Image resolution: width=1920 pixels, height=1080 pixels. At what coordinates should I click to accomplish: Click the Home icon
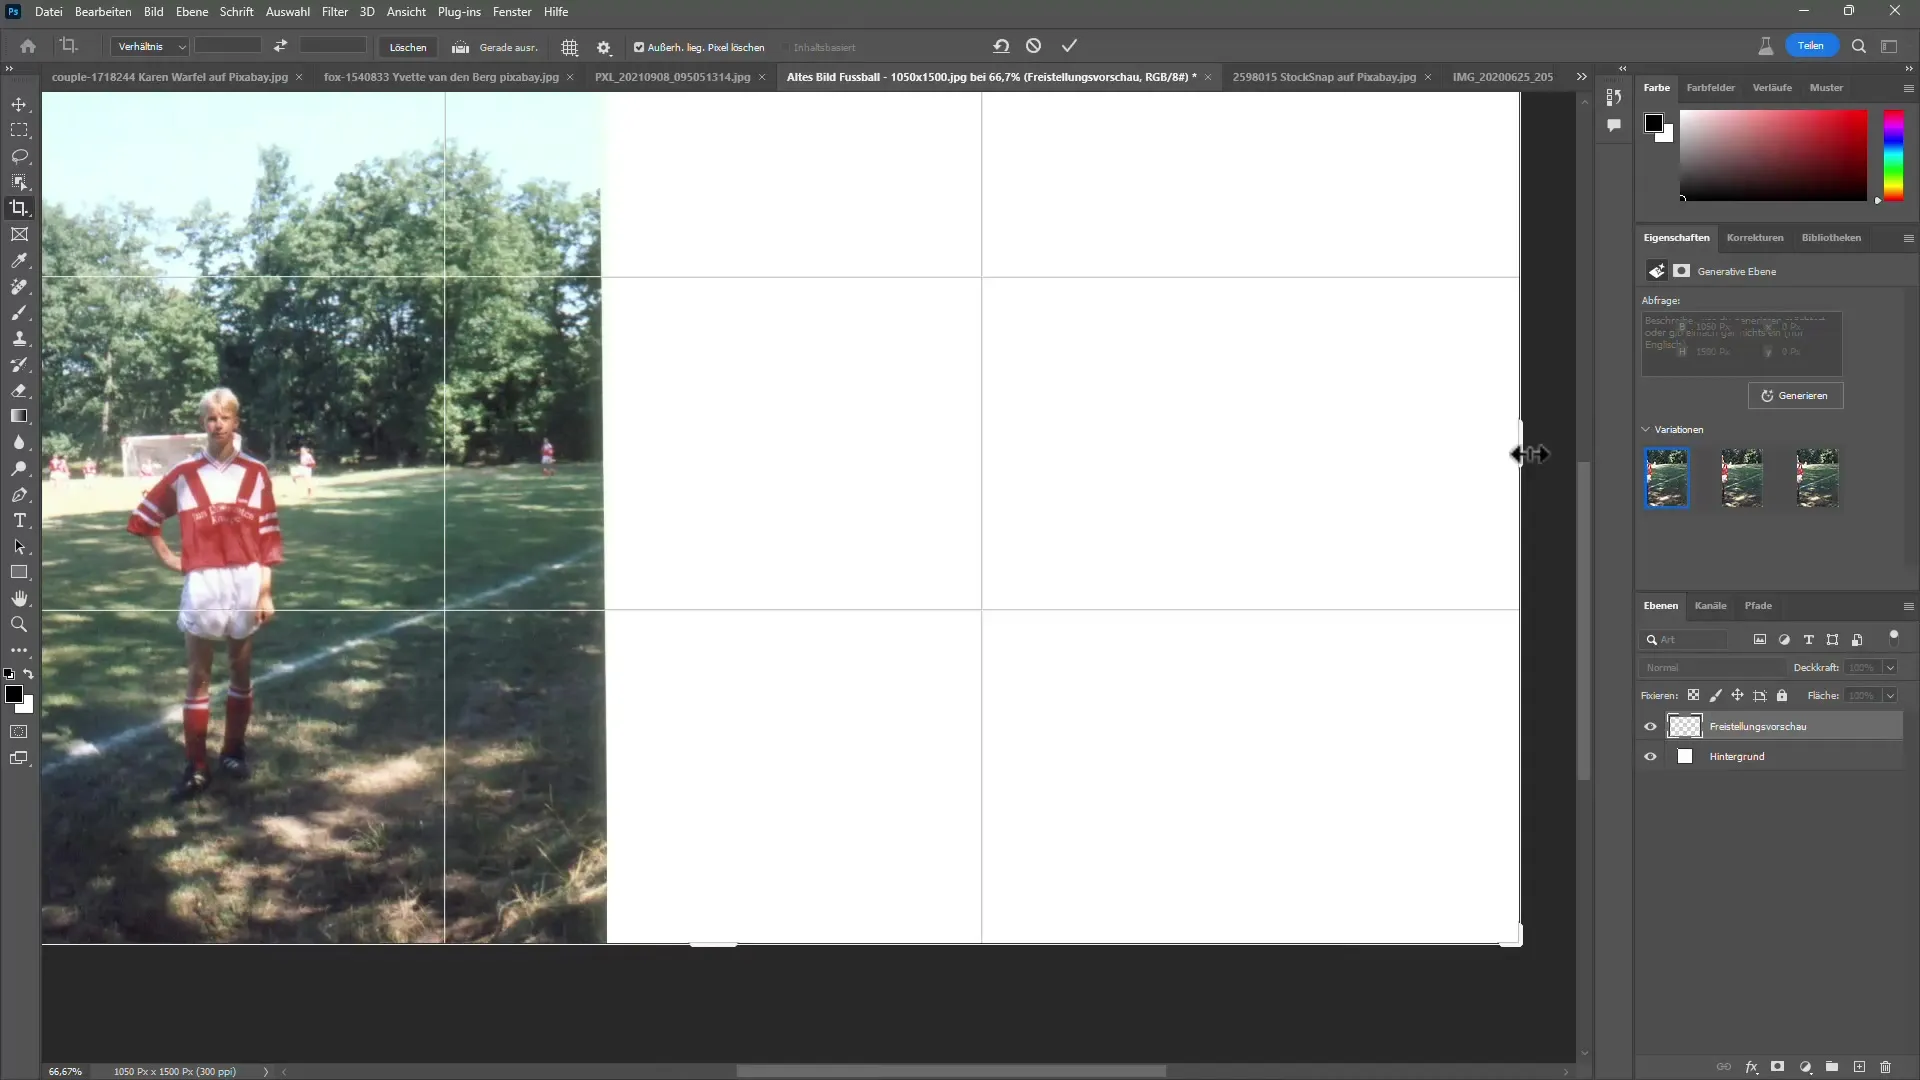(28, 46)
